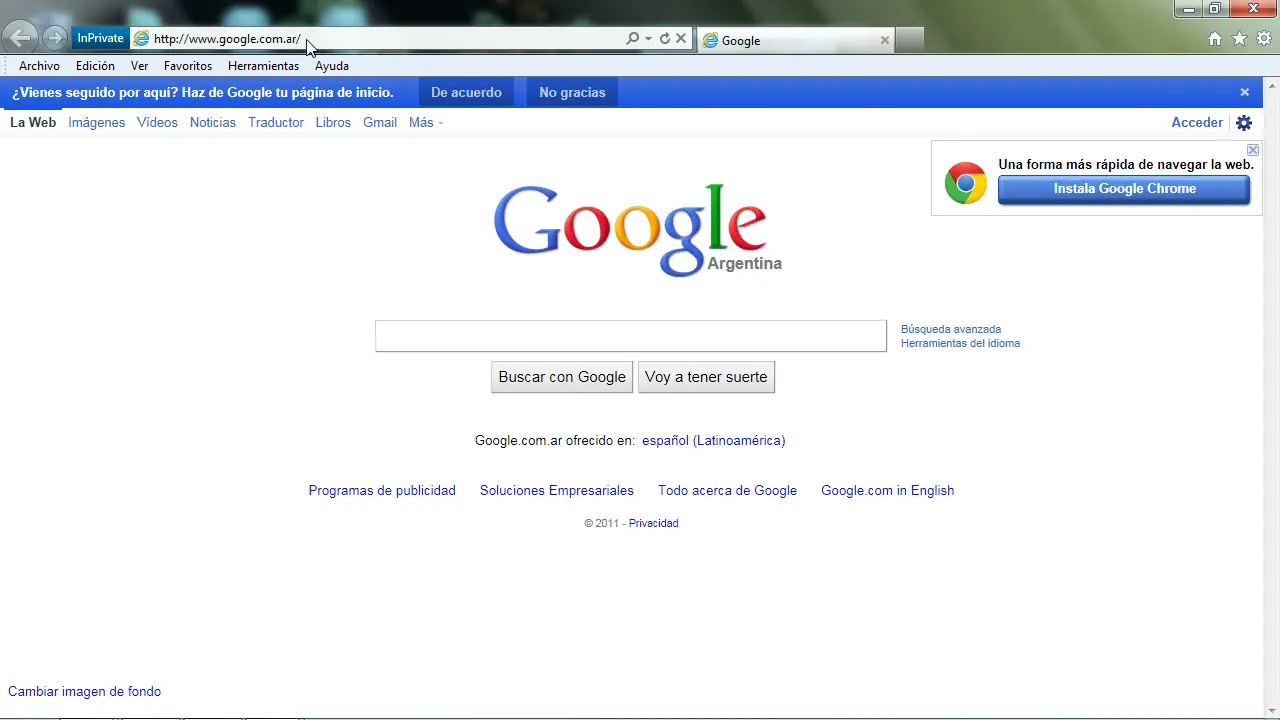
Task: Refresh the page with the reload icon
Action: tap(664, 39)
